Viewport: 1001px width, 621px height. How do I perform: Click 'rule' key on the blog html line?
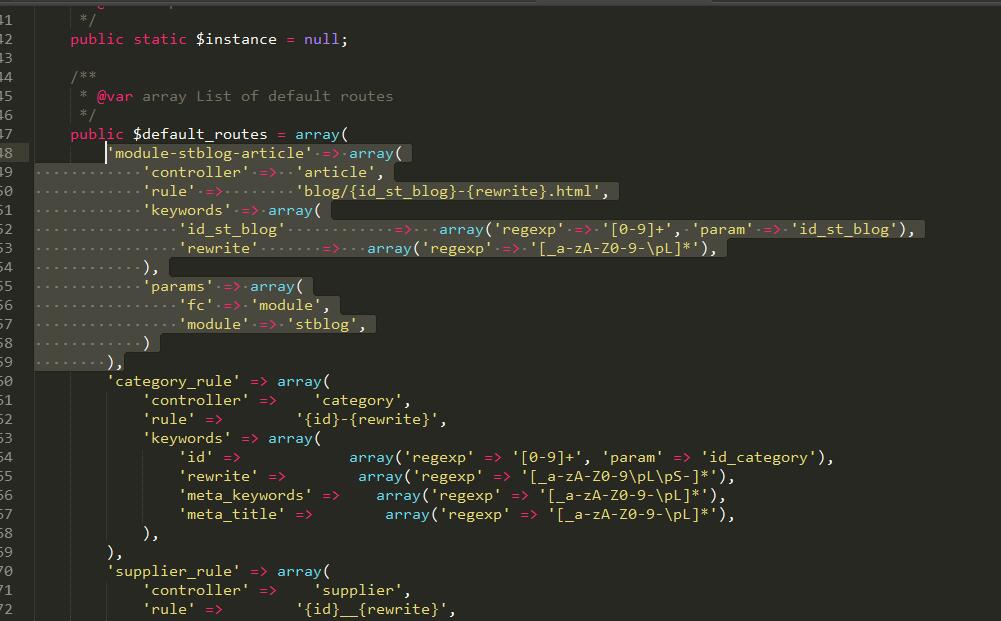(169, 191)
